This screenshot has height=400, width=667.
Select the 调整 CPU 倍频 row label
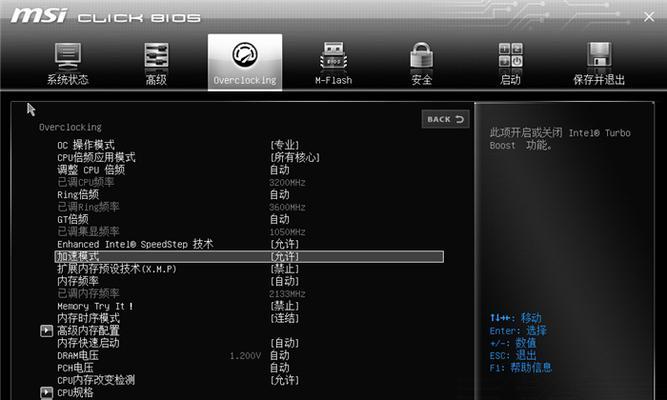[x=91, y=170]
